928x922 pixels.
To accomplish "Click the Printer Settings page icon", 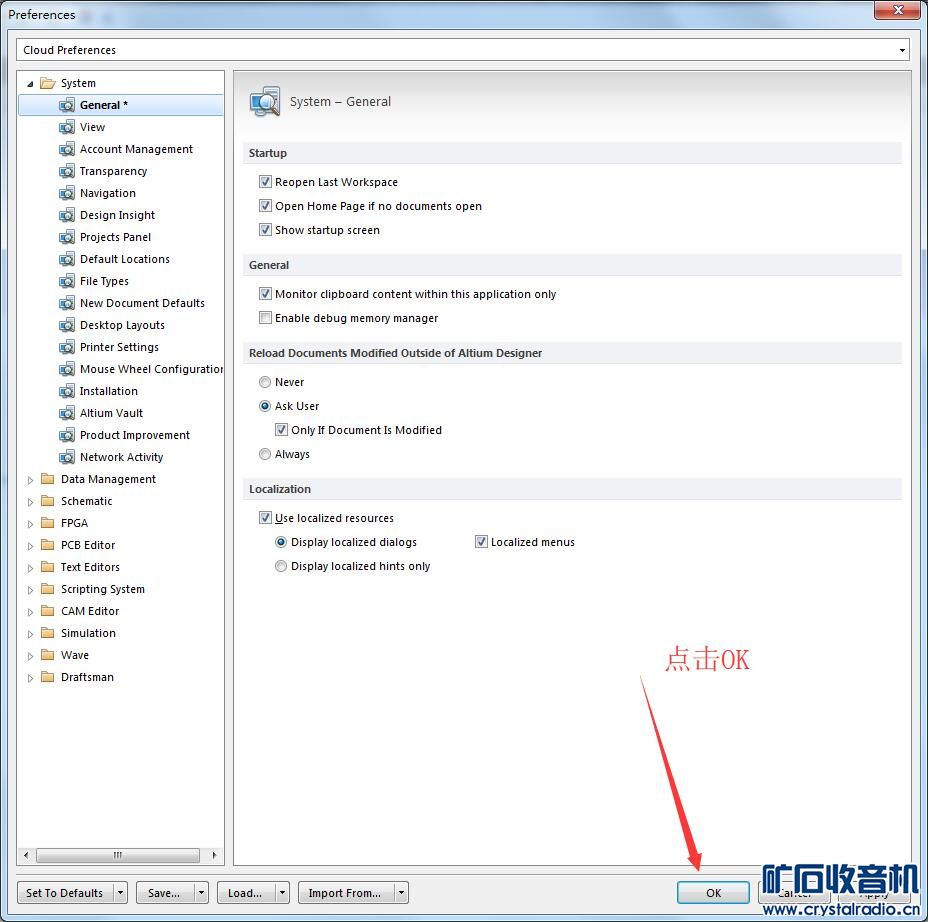I will pyautogui.click(x=67, y=347).
